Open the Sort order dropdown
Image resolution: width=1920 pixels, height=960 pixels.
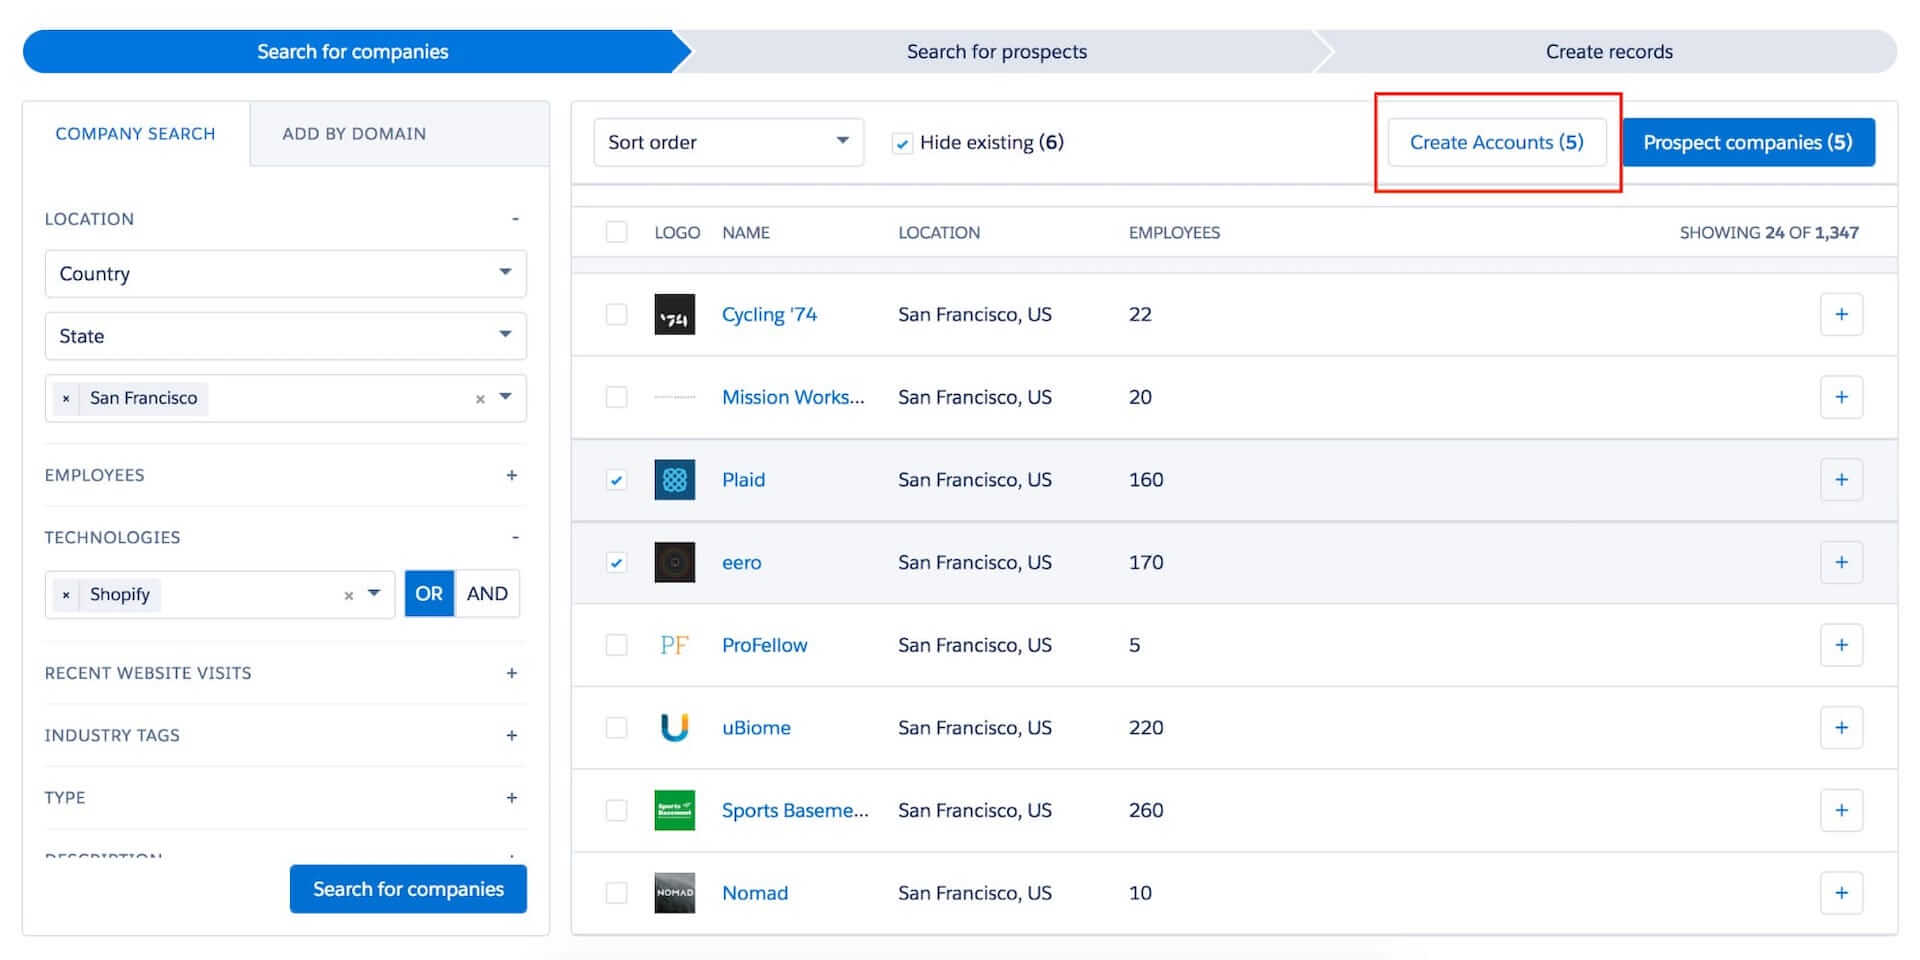728,142
